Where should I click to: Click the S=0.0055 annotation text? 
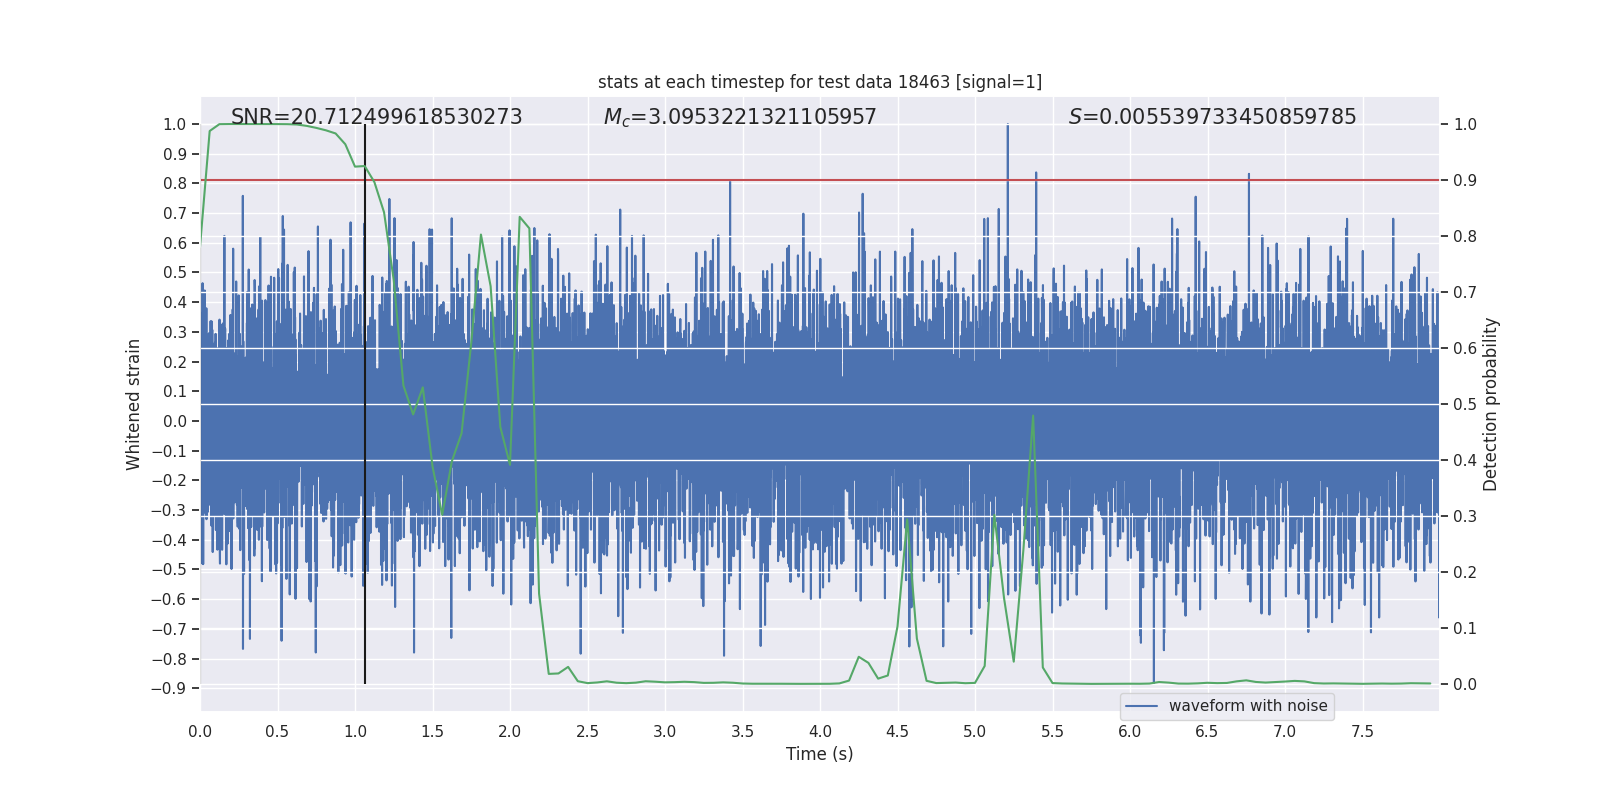click(x=1212, y=117)
